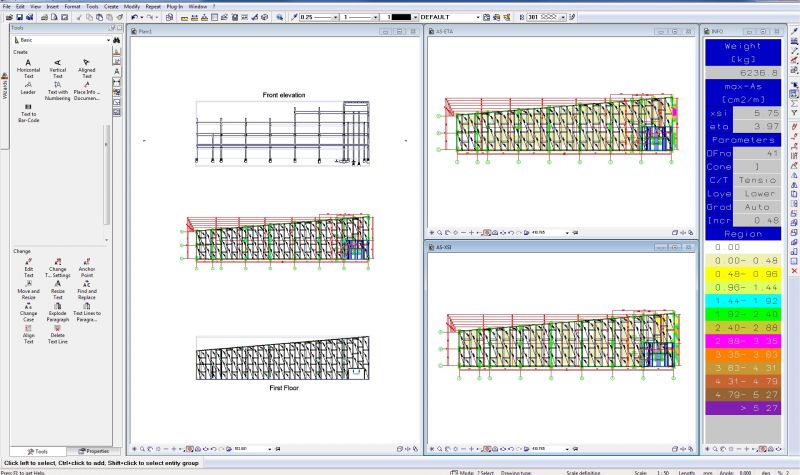800x475 pixels.
Task: Open the DEFAULT layer dropdown
Action: tap(477, 17)
